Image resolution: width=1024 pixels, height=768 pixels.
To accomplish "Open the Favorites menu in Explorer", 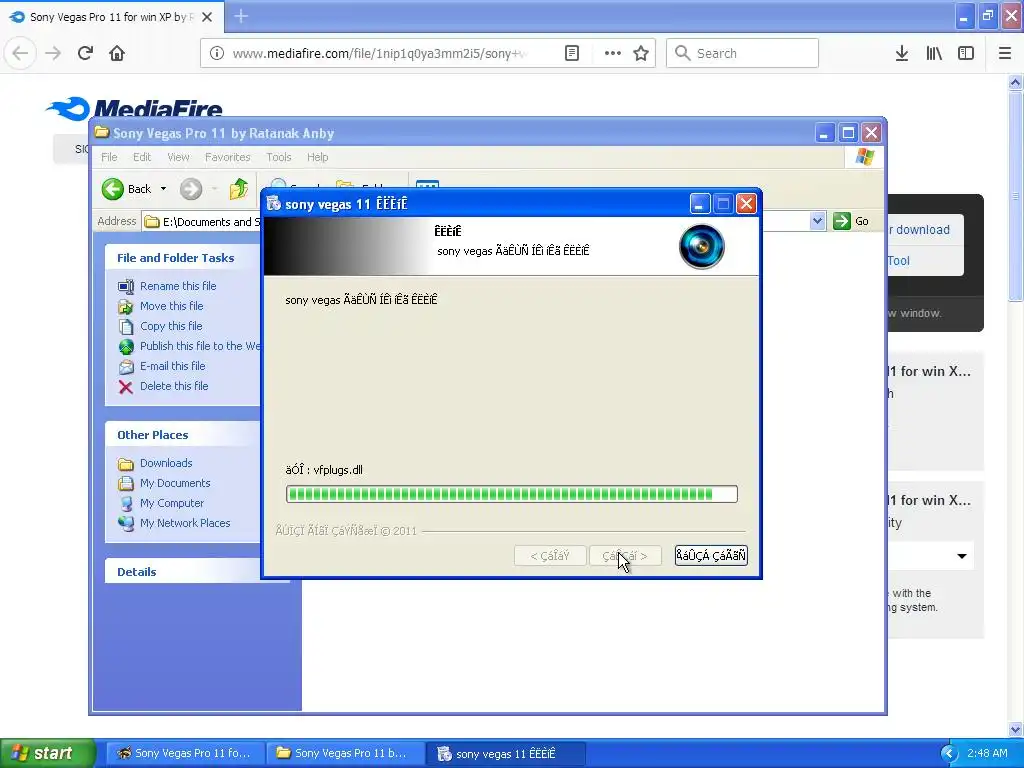I will click(227, 157).
